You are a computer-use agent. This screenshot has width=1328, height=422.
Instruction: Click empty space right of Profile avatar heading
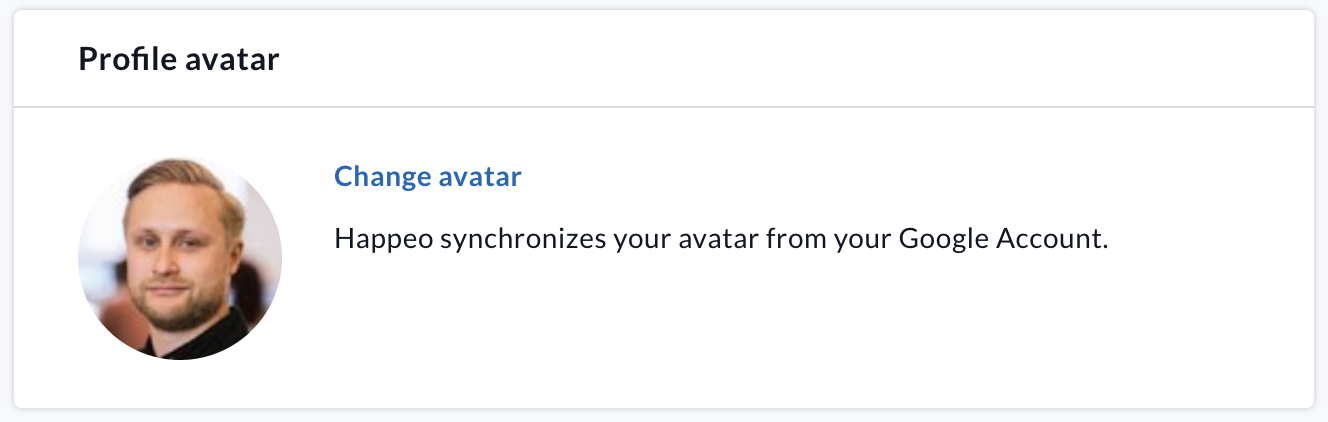(x=800, y=60)
